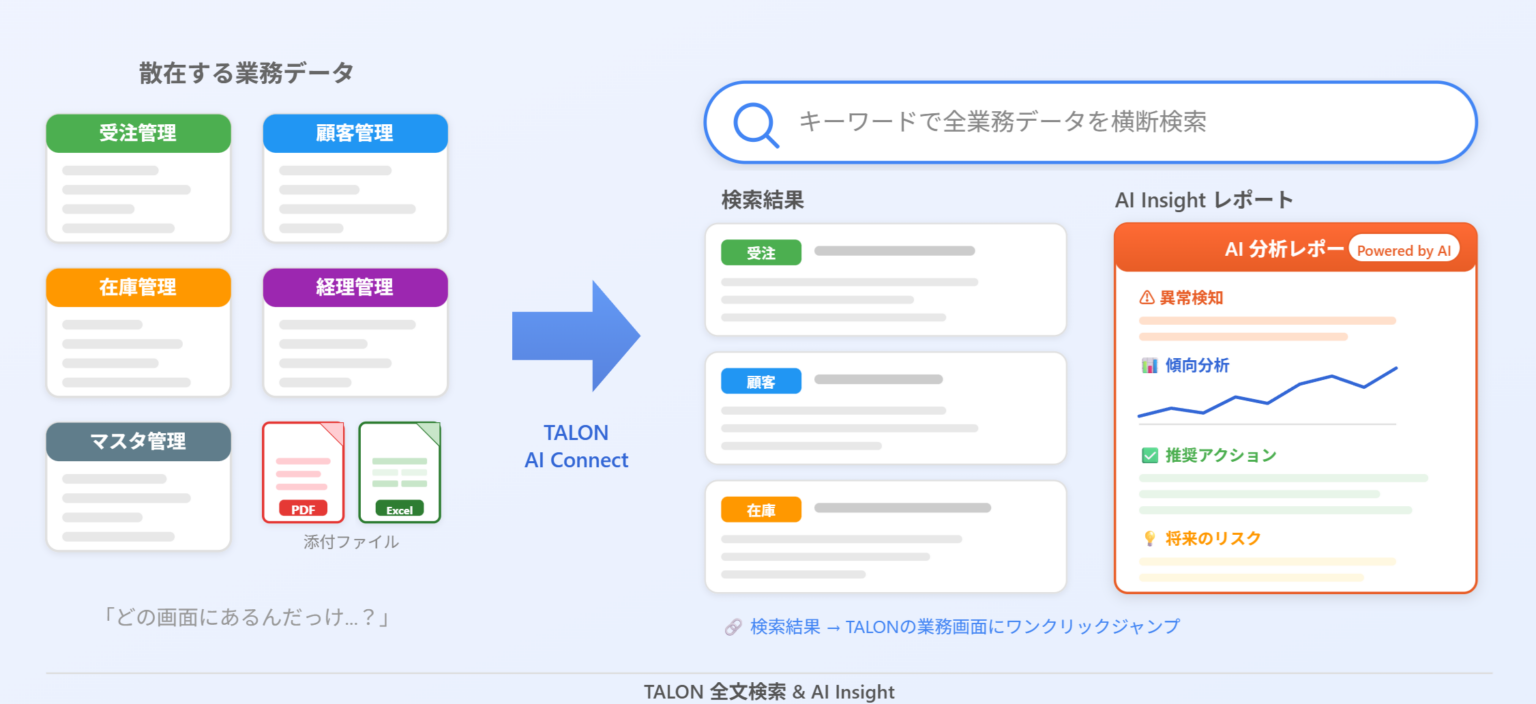
Task: Click the big blue arrow above TALON AI Connect
Action: coord(576,336)
